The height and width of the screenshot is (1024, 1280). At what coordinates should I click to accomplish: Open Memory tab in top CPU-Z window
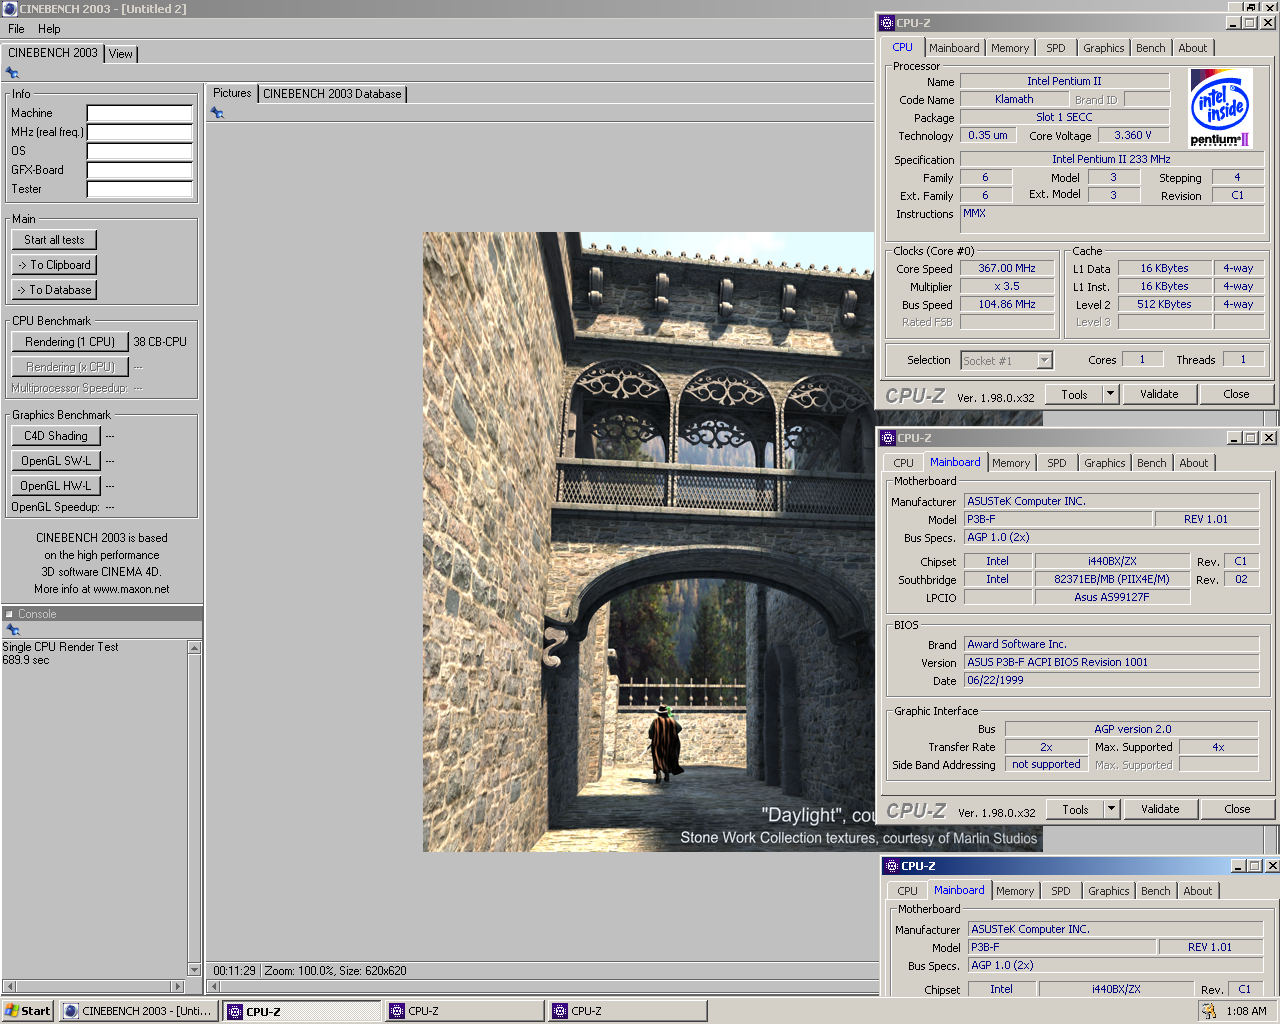(1010, 48)
